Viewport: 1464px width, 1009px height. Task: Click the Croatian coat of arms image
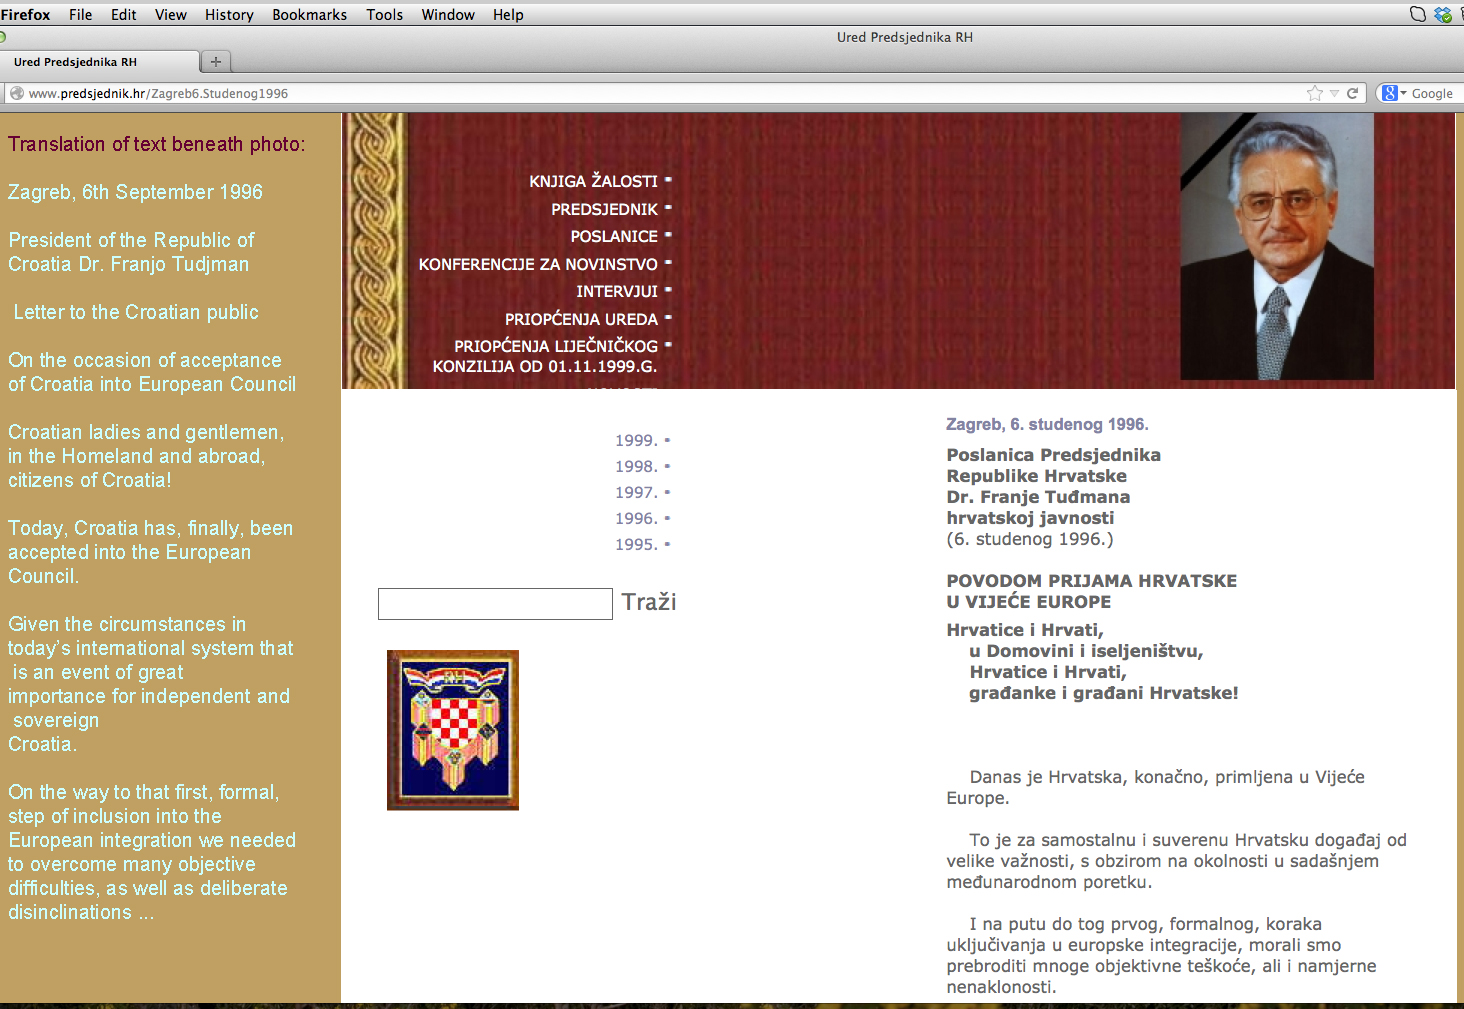(x=453, y=730)
